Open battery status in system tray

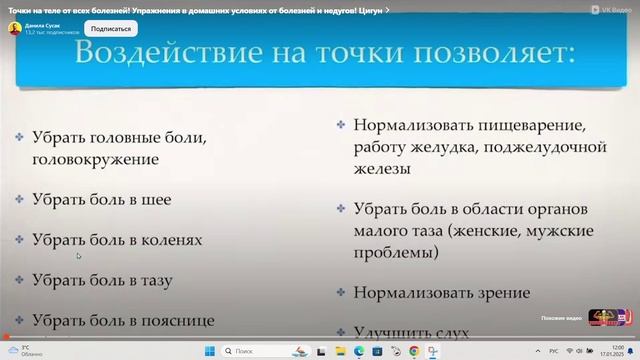point(590,351)
